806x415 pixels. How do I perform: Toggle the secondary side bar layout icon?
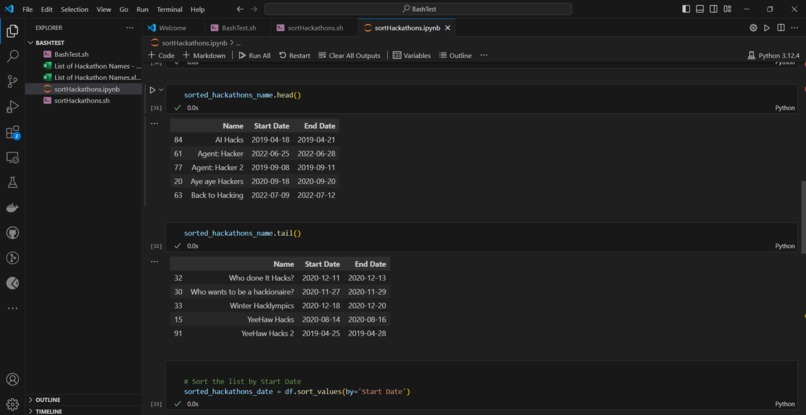pyautogui.click(x=713, y=9)
